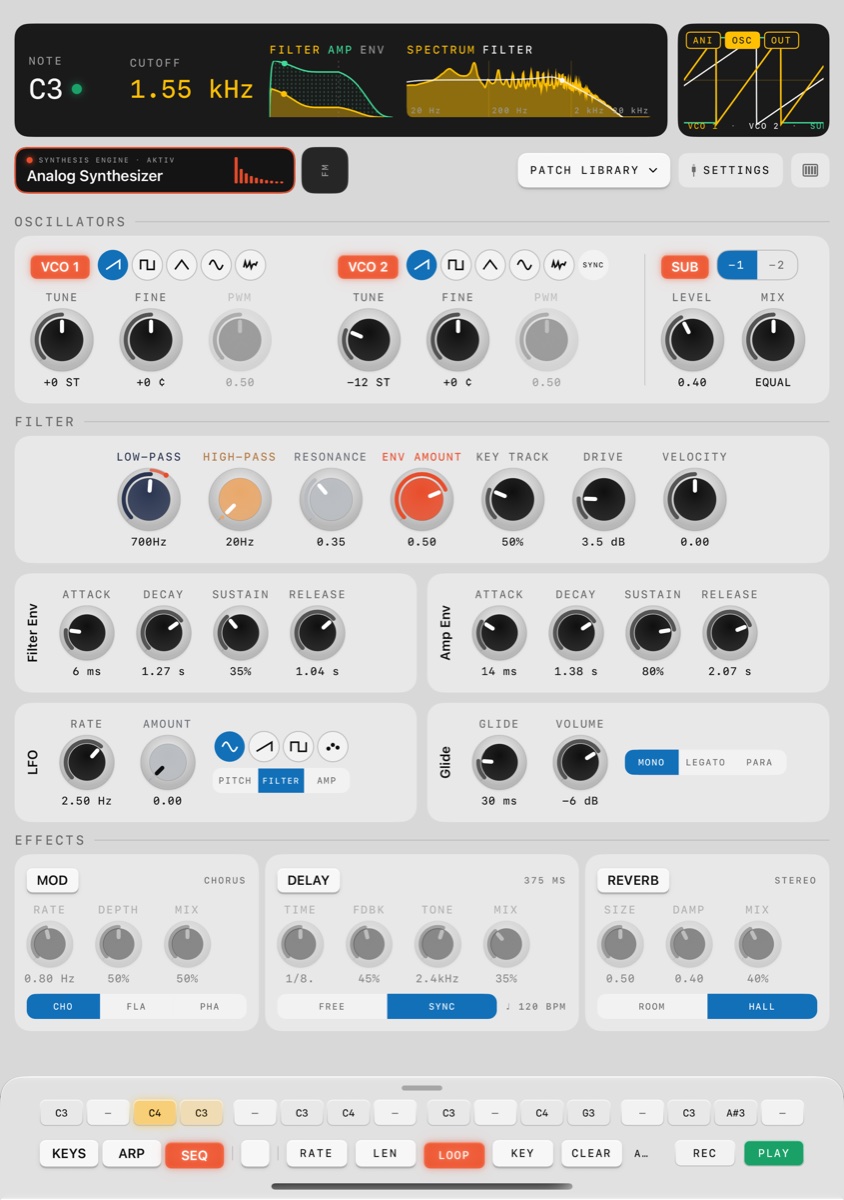Expand the sequencer panel drag handle
844x1200 pixels.
pyautogui.click(x=422, y=1087)
